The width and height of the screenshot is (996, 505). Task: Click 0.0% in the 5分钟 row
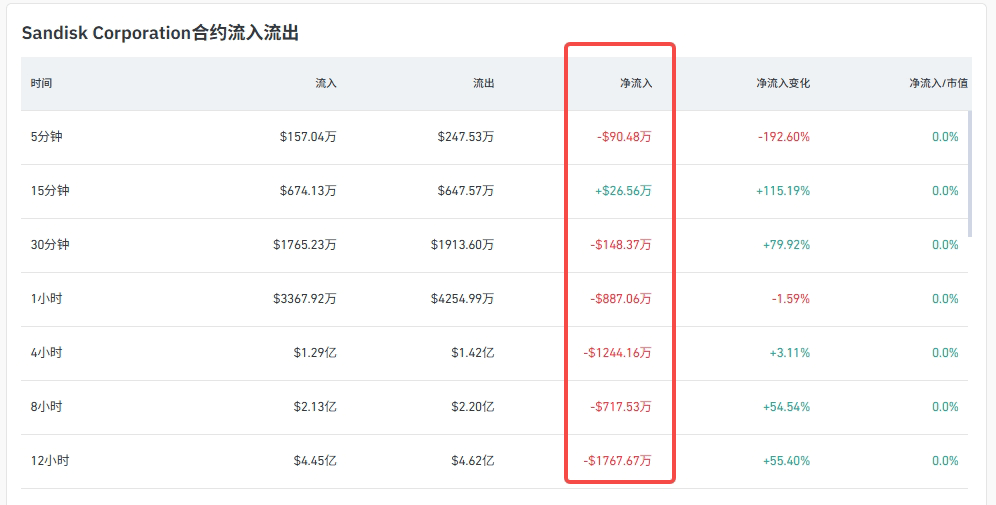[945, 137]
